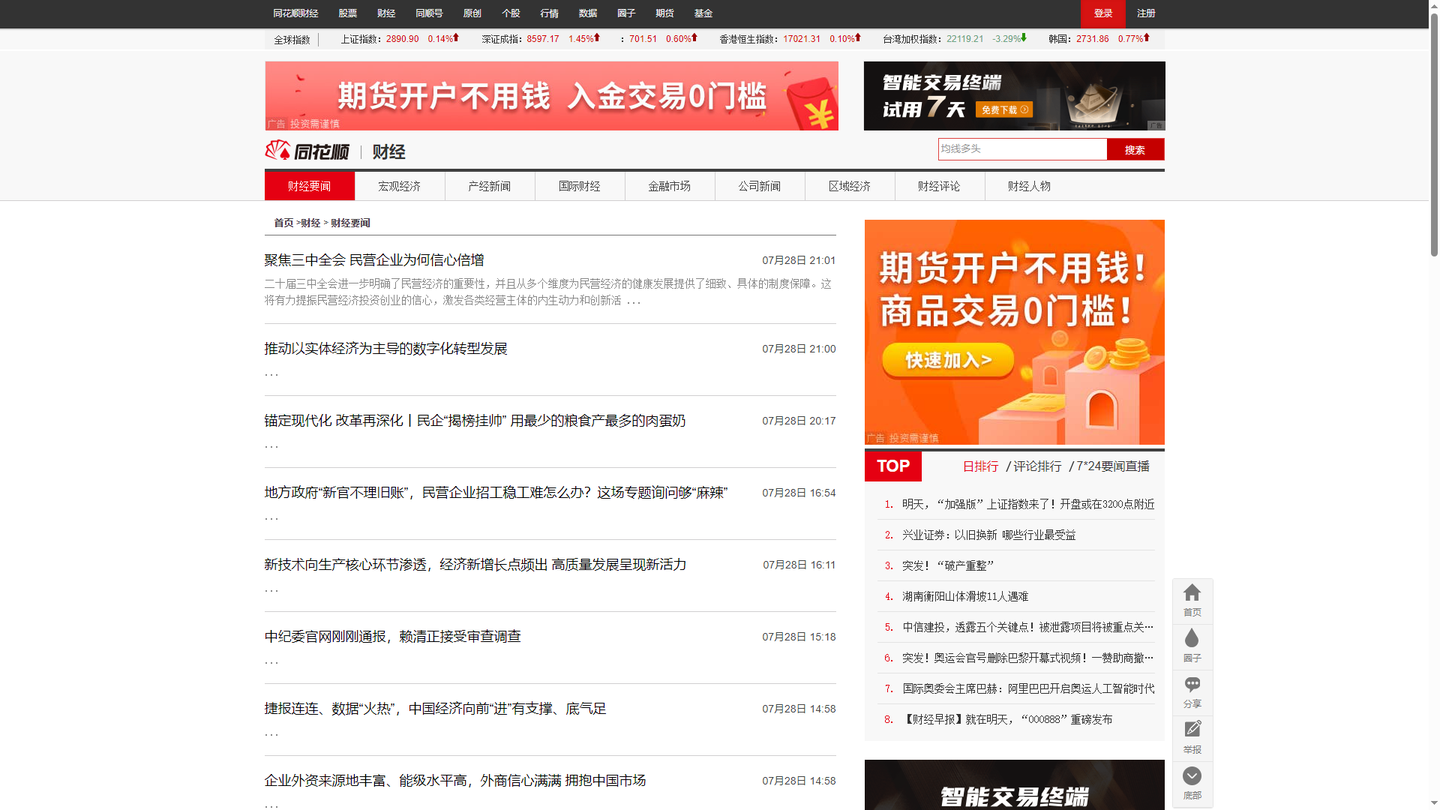Click the 分享 share bubble icon
Viewport: 1440px width, 810px height.
pos(1192,692)
